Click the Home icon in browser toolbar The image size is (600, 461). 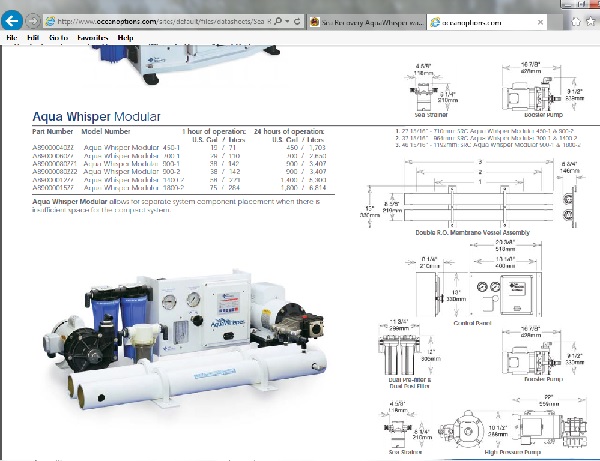pyautogui.click(x=576, y=22)
